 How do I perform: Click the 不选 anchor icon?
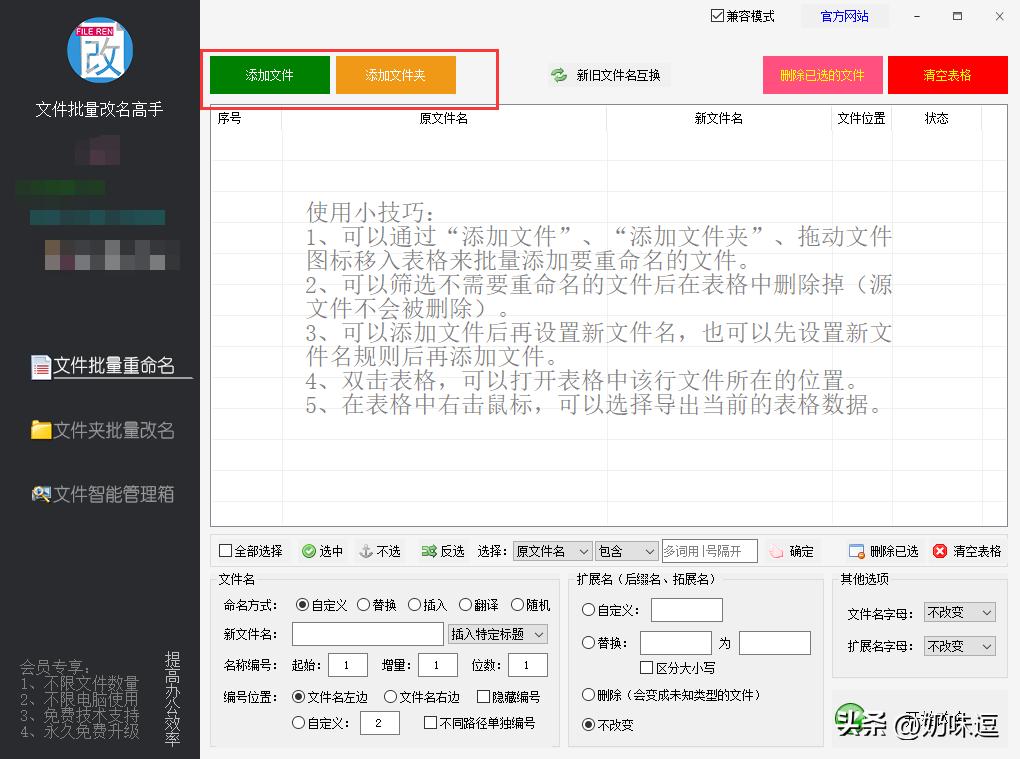[x=364, y=550]
